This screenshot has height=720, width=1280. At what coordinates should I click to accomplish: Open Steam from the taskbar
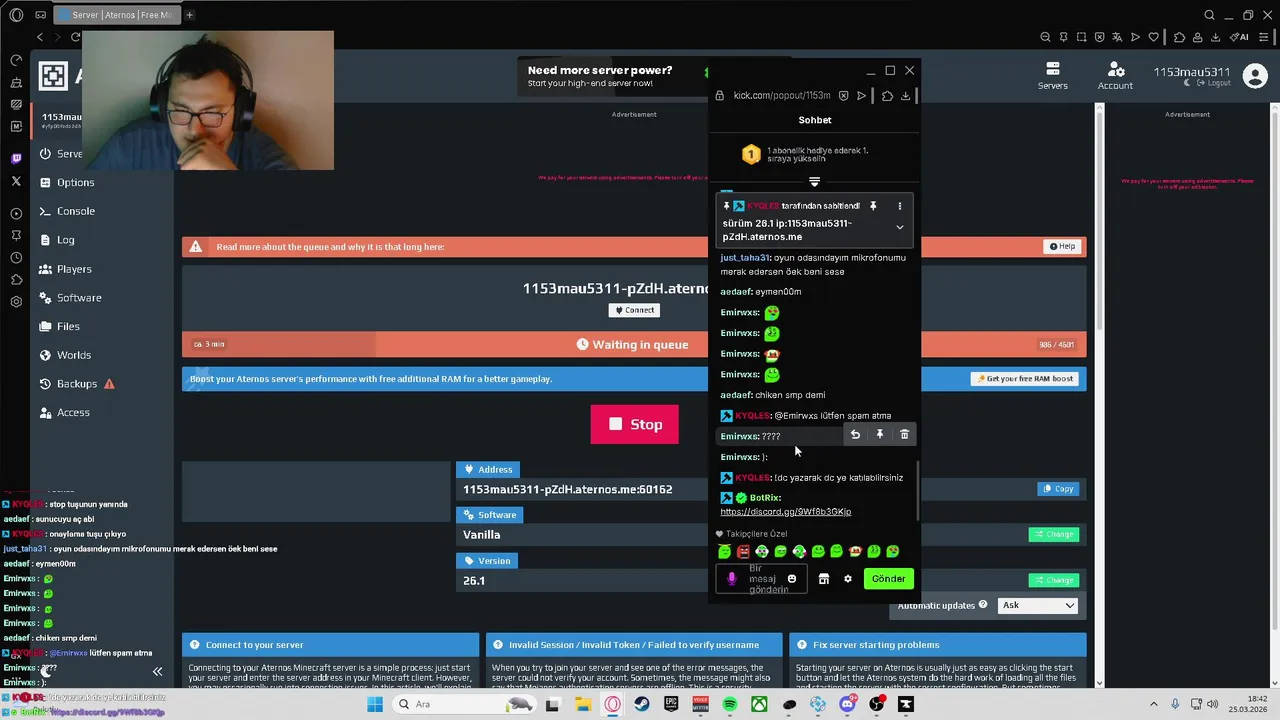641,704
